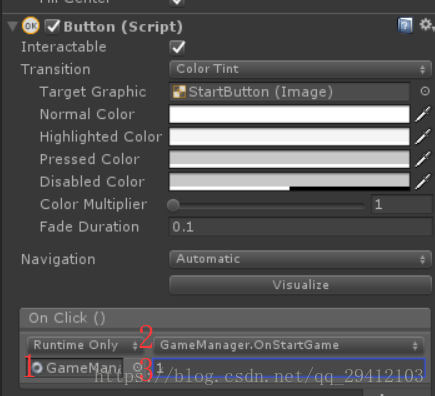435x396 pixels.
Task: Click the Transition label
Action: point(56,69)
